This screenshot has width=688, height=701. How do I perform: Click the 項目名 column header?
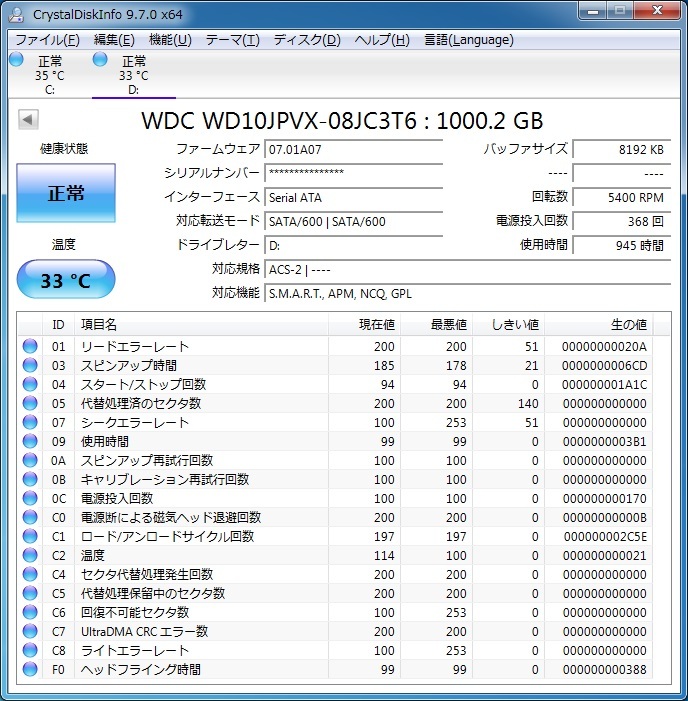coord(201,325)
